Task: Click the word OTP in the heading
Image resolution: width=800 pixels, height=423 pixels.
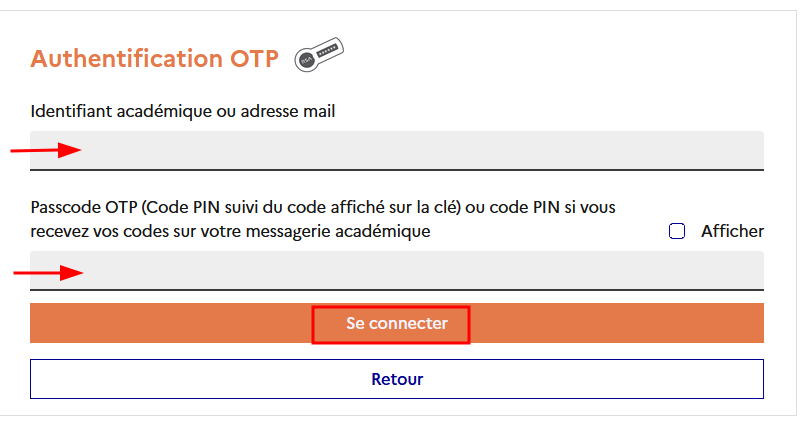Action: pyautogui.click(x=253, y=58)
